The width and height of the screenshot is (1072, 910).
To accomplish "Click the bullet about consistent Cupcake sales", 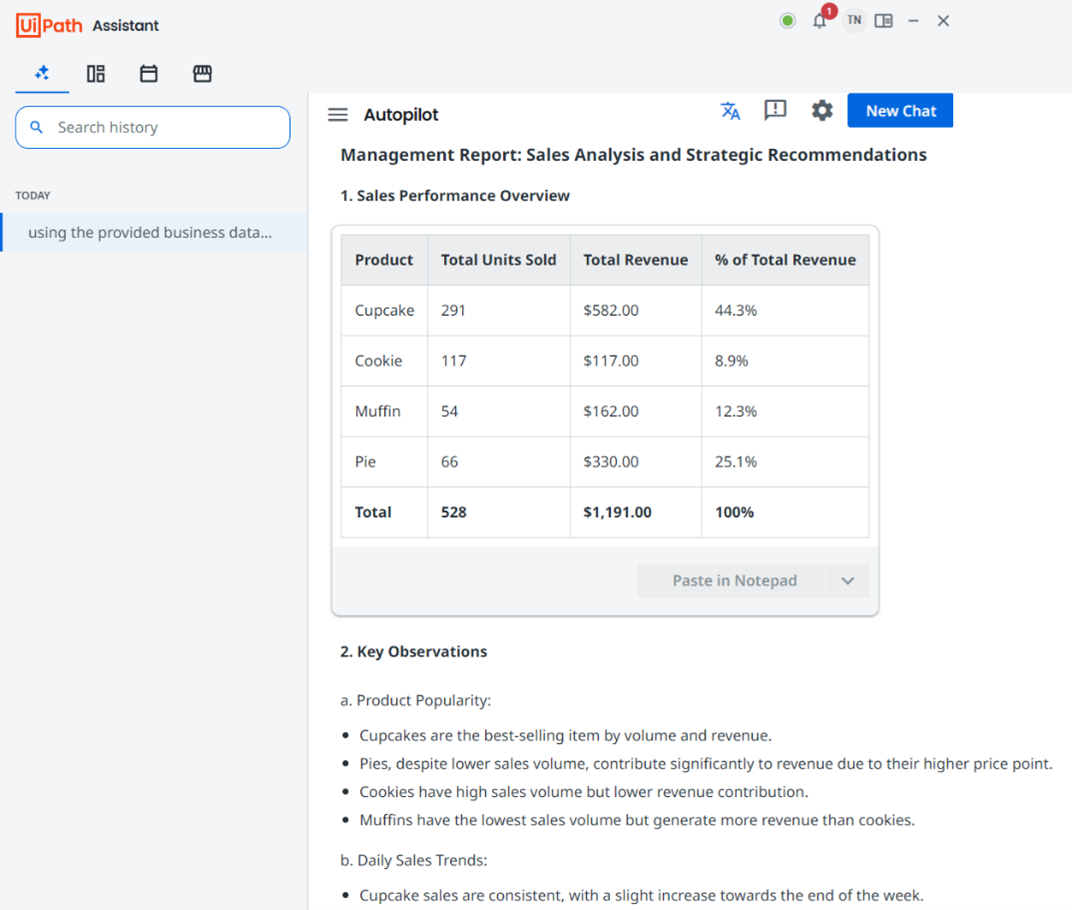I will click(641, 896).
